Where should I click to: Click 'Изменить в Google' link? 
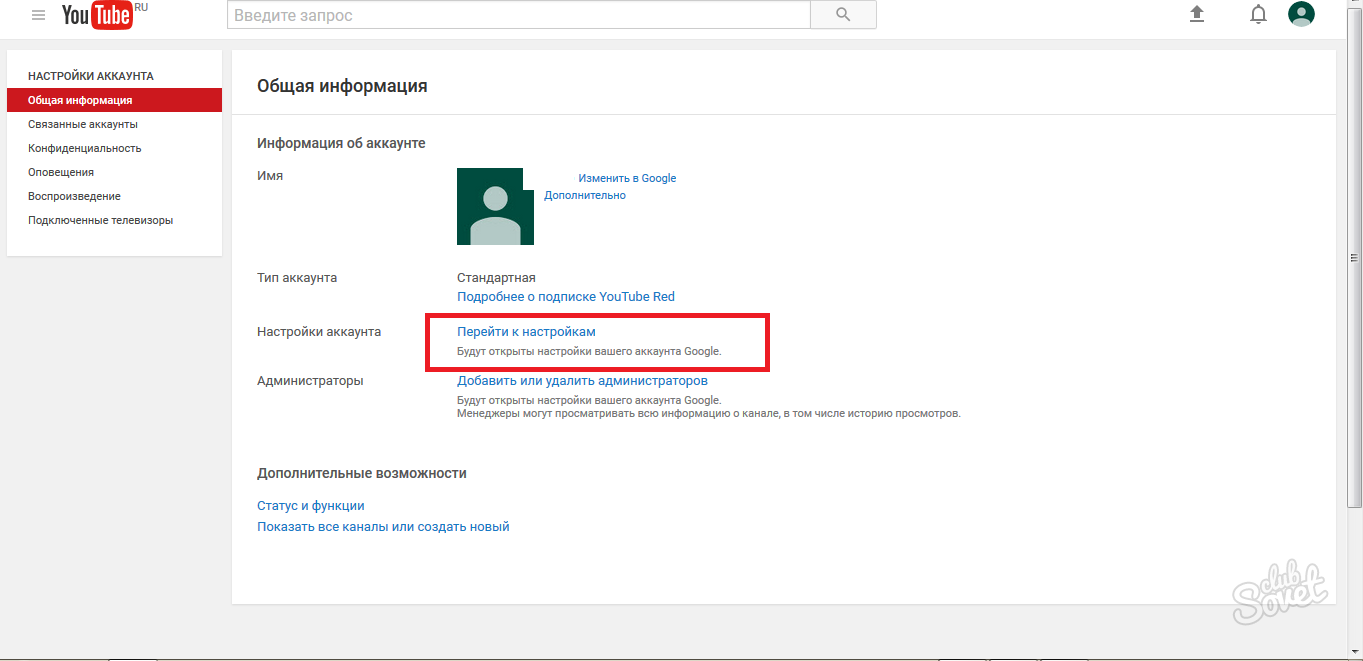point(627,178)
